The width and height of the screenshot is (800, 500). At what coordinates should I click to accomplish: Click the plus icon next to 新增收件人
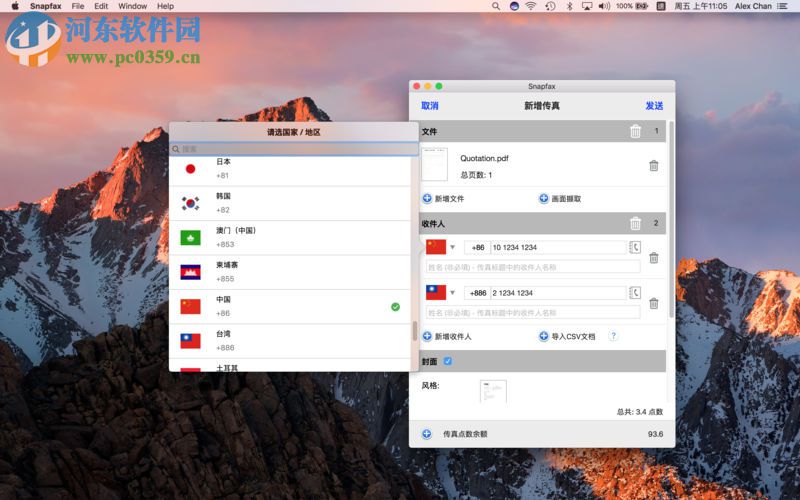tap(427, 336)
